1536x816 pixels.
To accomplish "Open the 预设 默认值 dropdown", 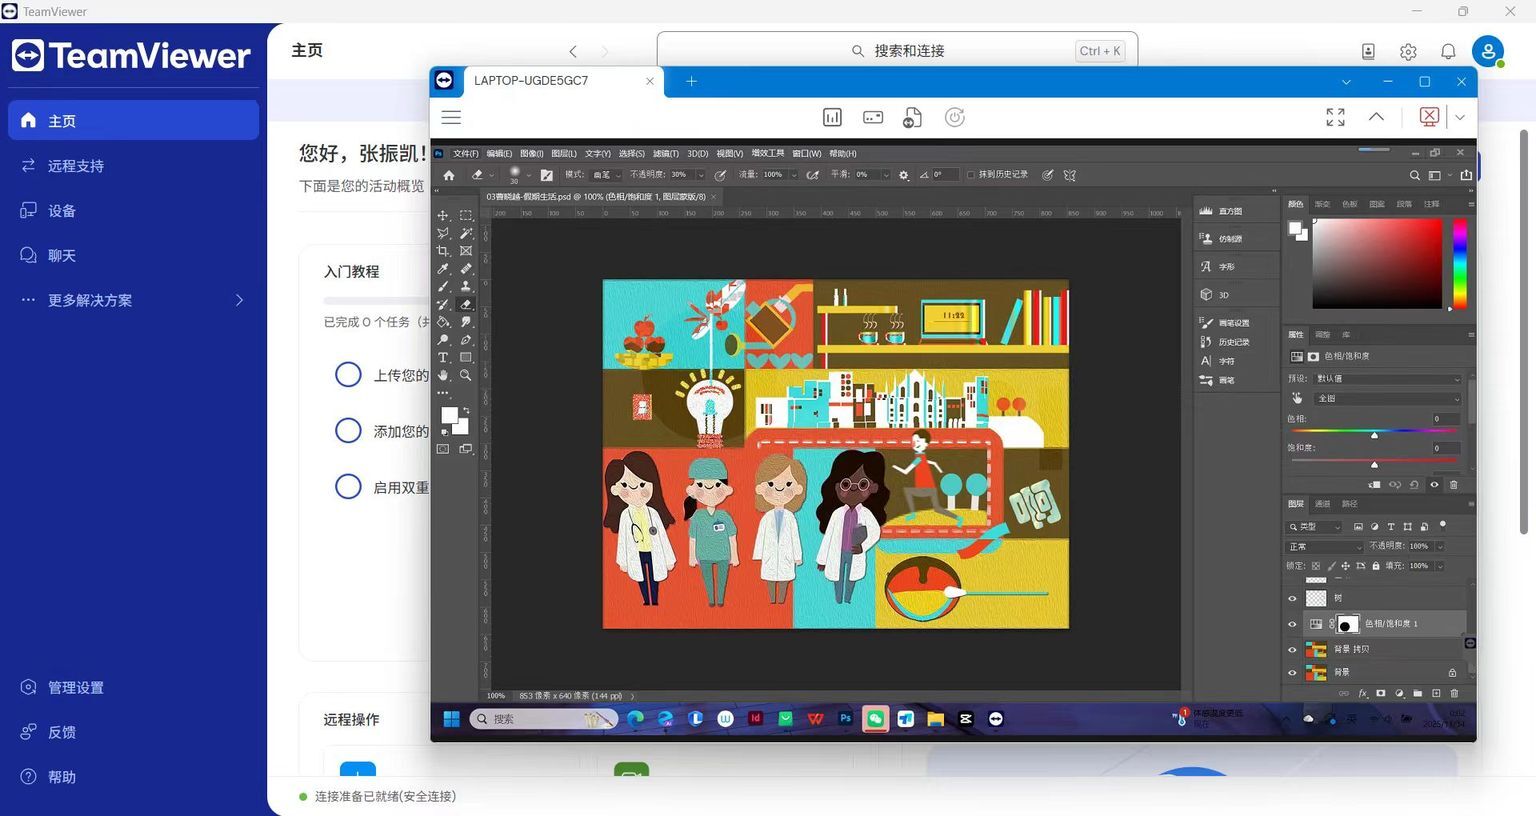I will (x=1387, y=379).
